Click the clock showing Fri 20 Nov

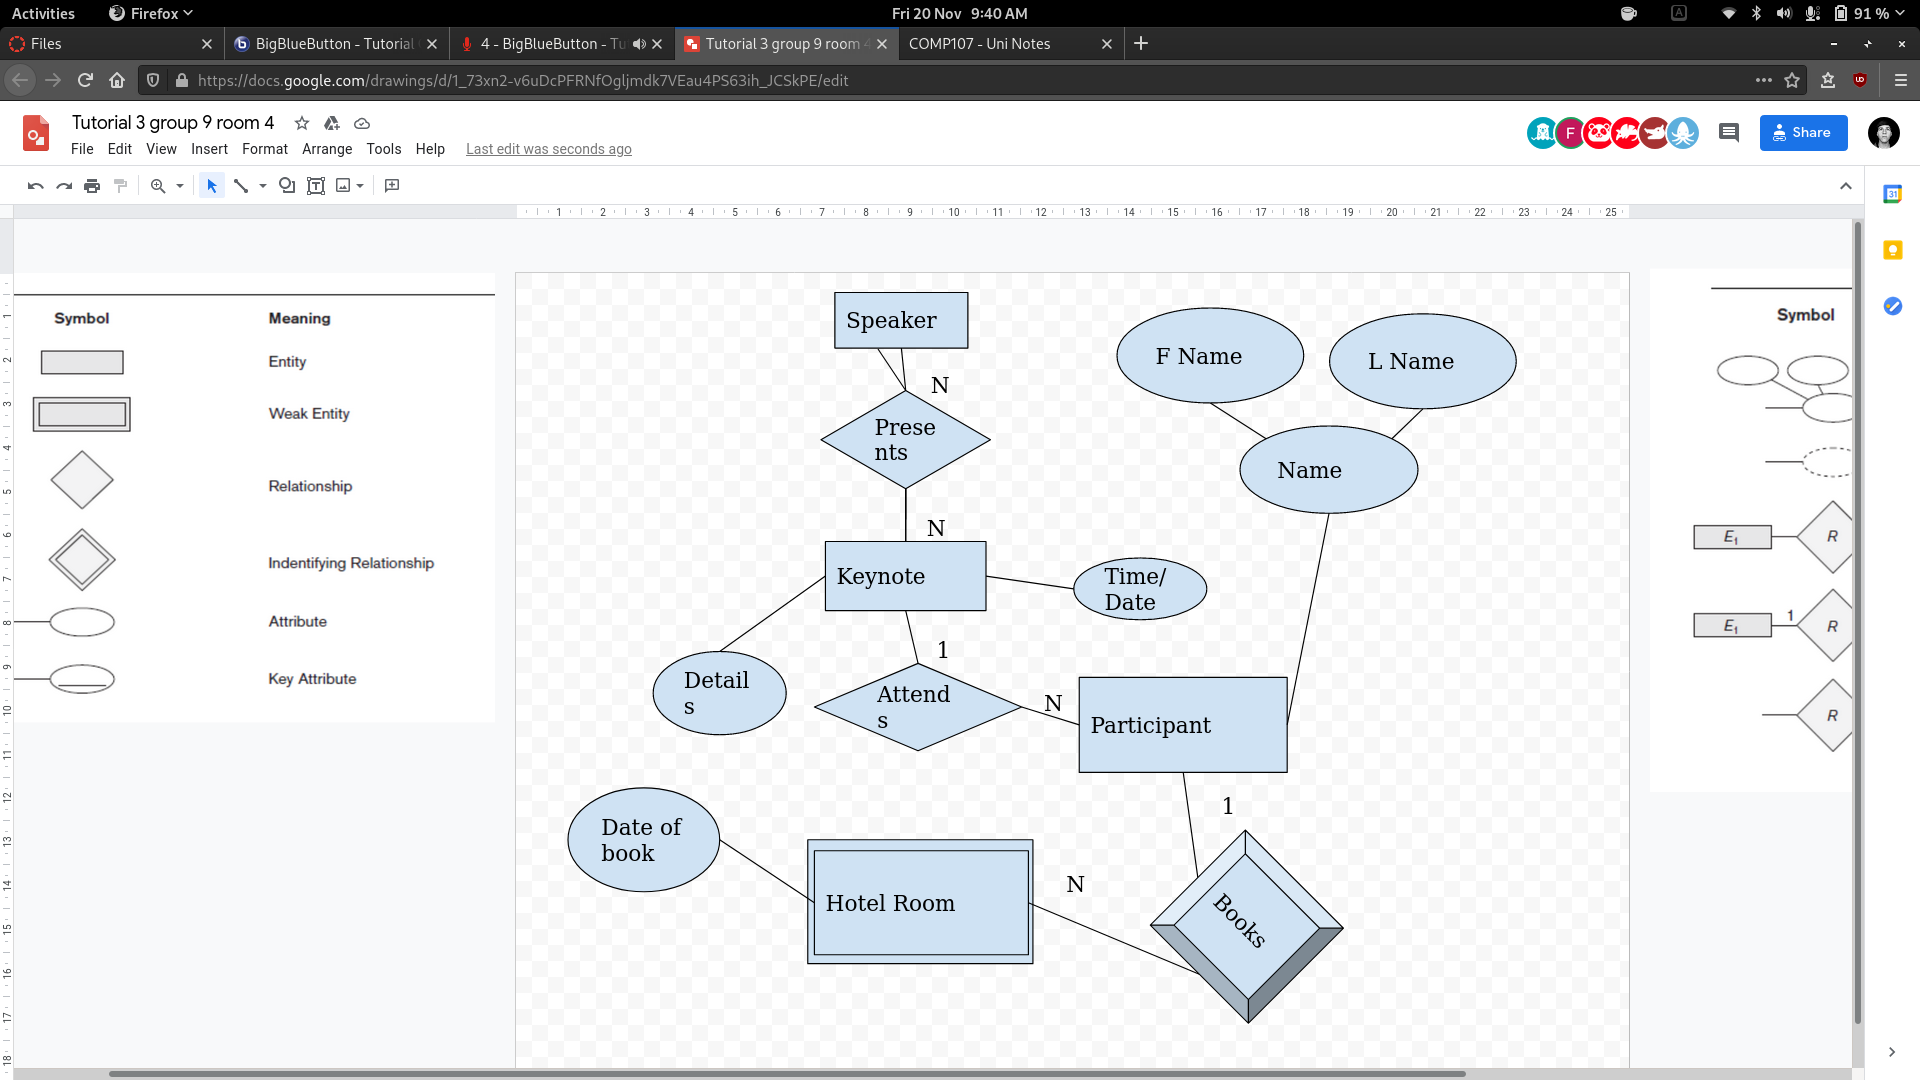[959, 13]
